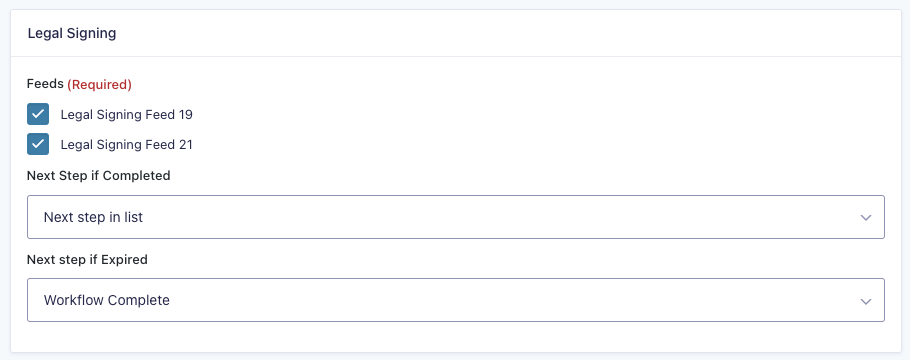The height and width of the screenshot is (360, 910).
Task: Uncheck the Legal Signing Feed 21 checkbox
Action: (38, 144)
